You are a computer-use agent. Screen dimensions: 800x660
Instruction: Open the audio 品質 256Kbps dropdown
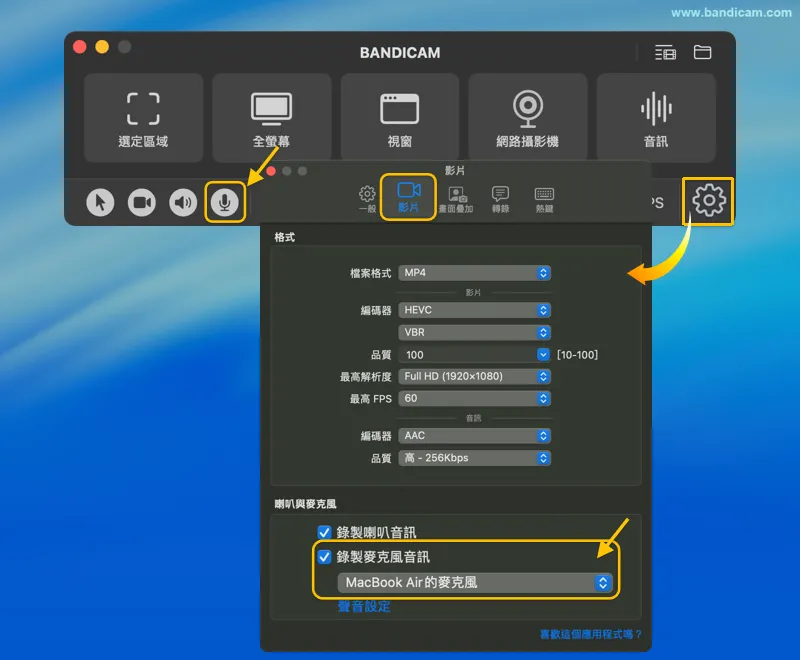click(x=474, y=458)
